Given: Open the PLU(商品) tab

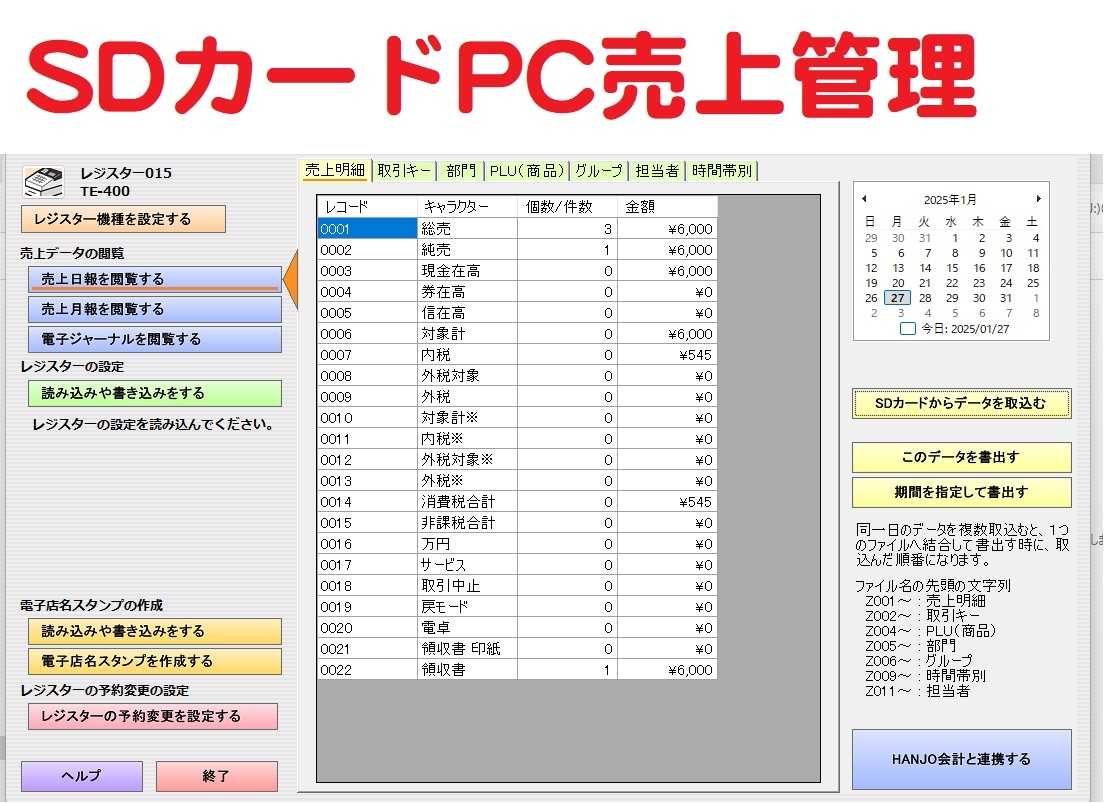Looking at the screenshot, I should [527, 171].
